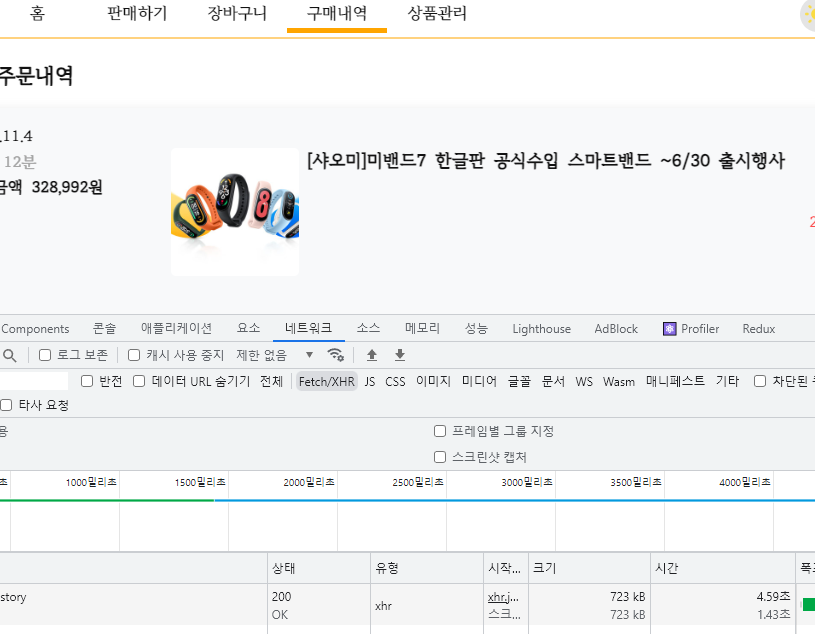Select the 전체 filter chip
Image resolution: width=815 pixels, height=634 pixels.
271,381
